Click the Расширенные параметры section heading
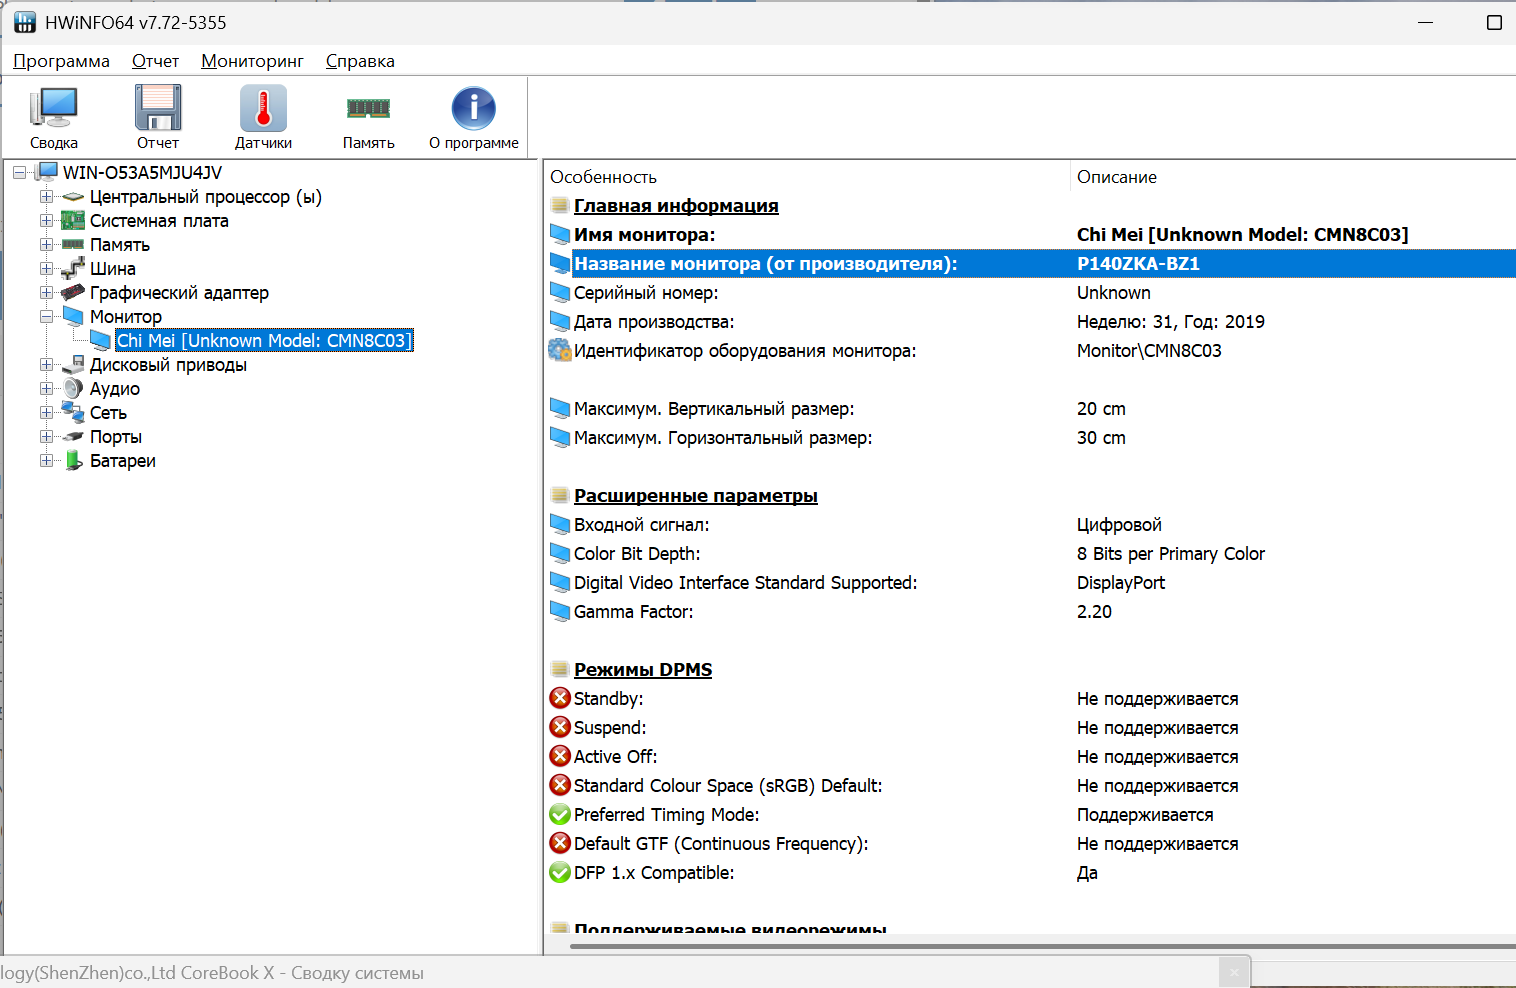Image resolution: width=1516 pixels, height=988 pixels. coord(696,496)
